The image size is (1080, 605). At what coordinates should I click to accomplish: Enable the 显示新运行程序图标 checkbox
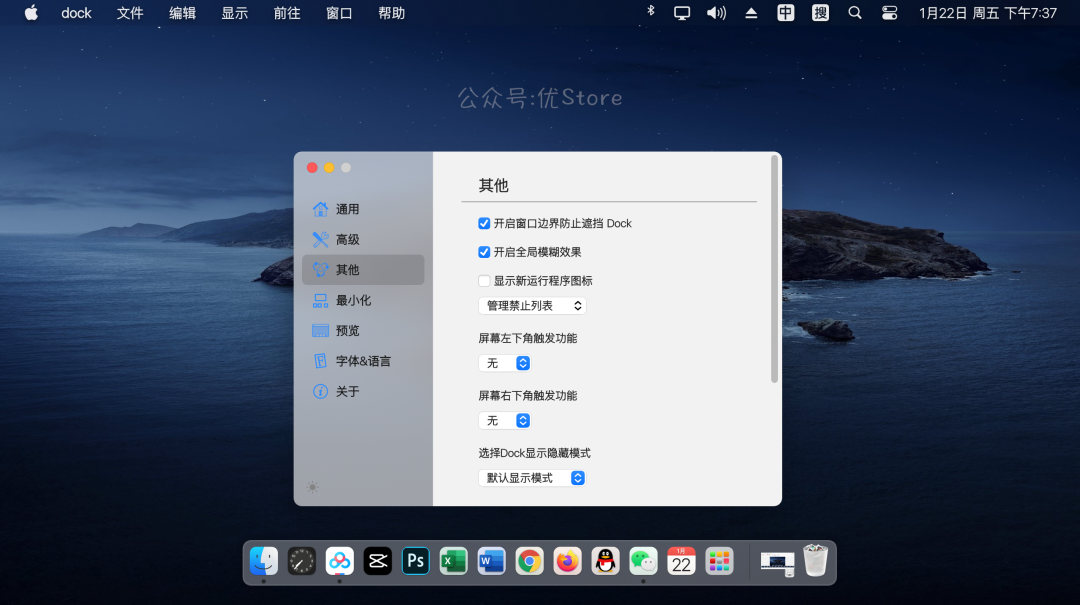(484, 280)
